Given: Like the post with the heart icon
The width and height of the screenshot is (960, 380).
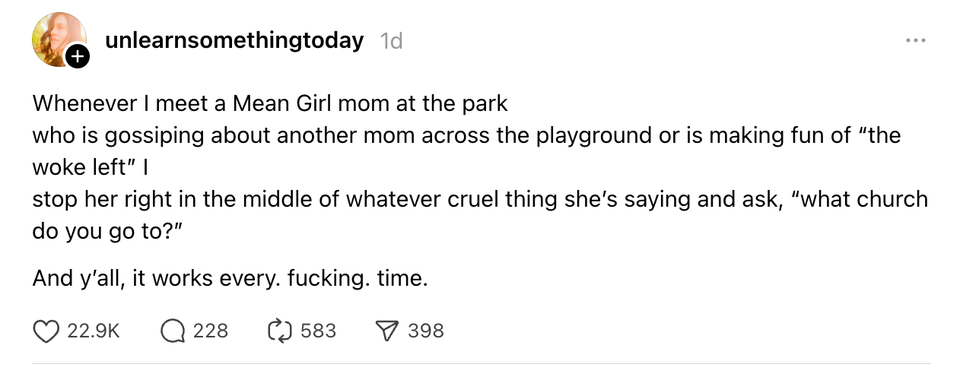Looking at the screenshot, I should pyautogui.click(x=47, y=331).
